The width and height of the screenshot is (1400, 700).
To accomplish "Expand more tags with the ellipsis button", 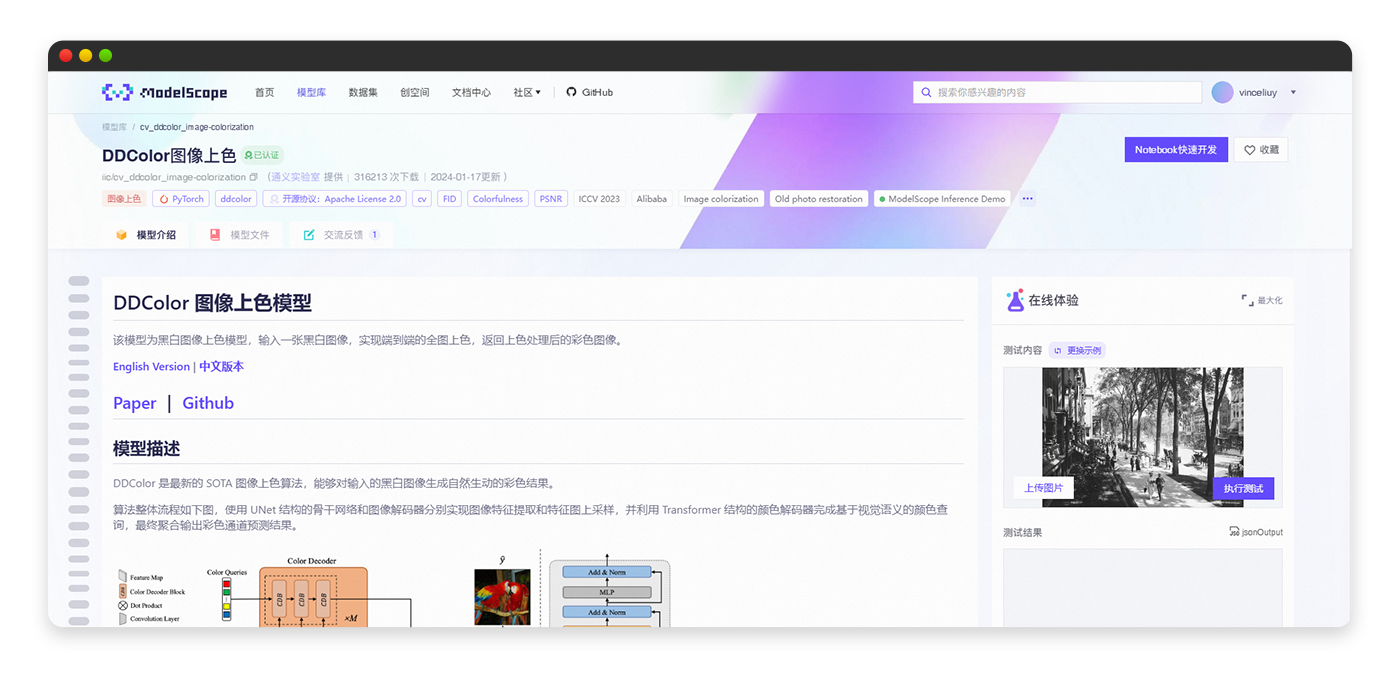I will (x=1027, y=199).
